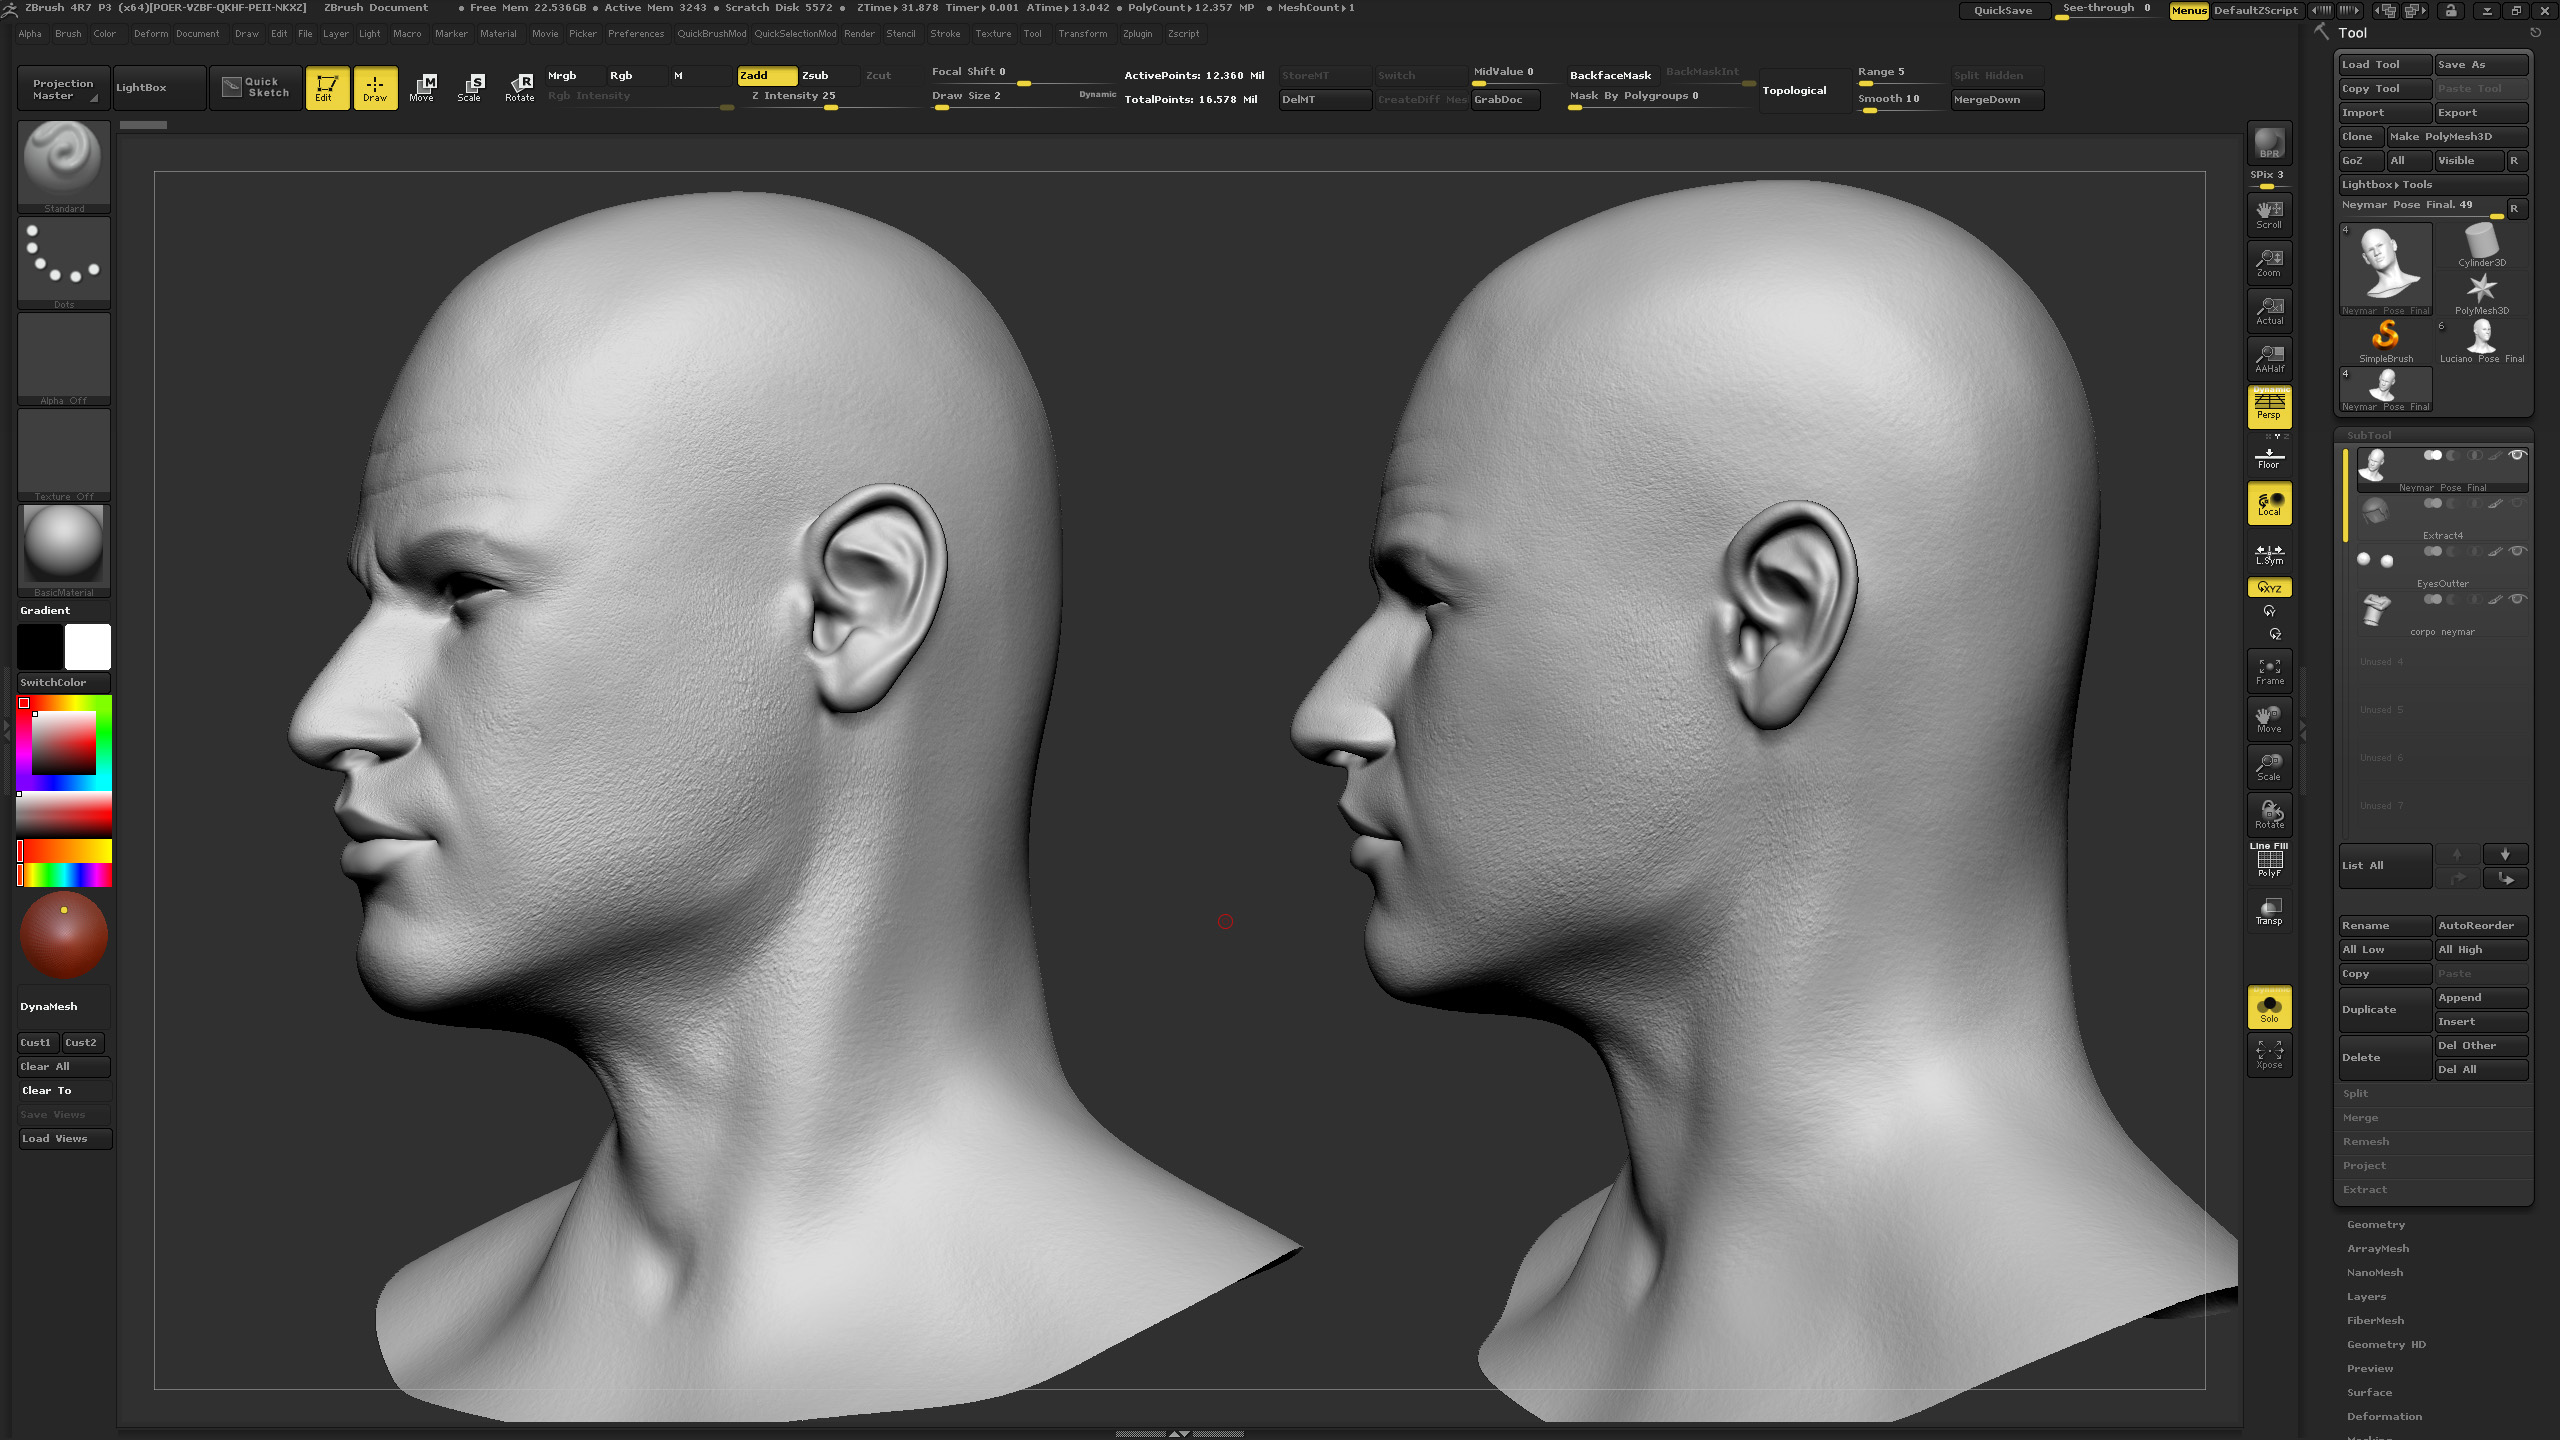Toggle Persp perspective mode

2269,407
